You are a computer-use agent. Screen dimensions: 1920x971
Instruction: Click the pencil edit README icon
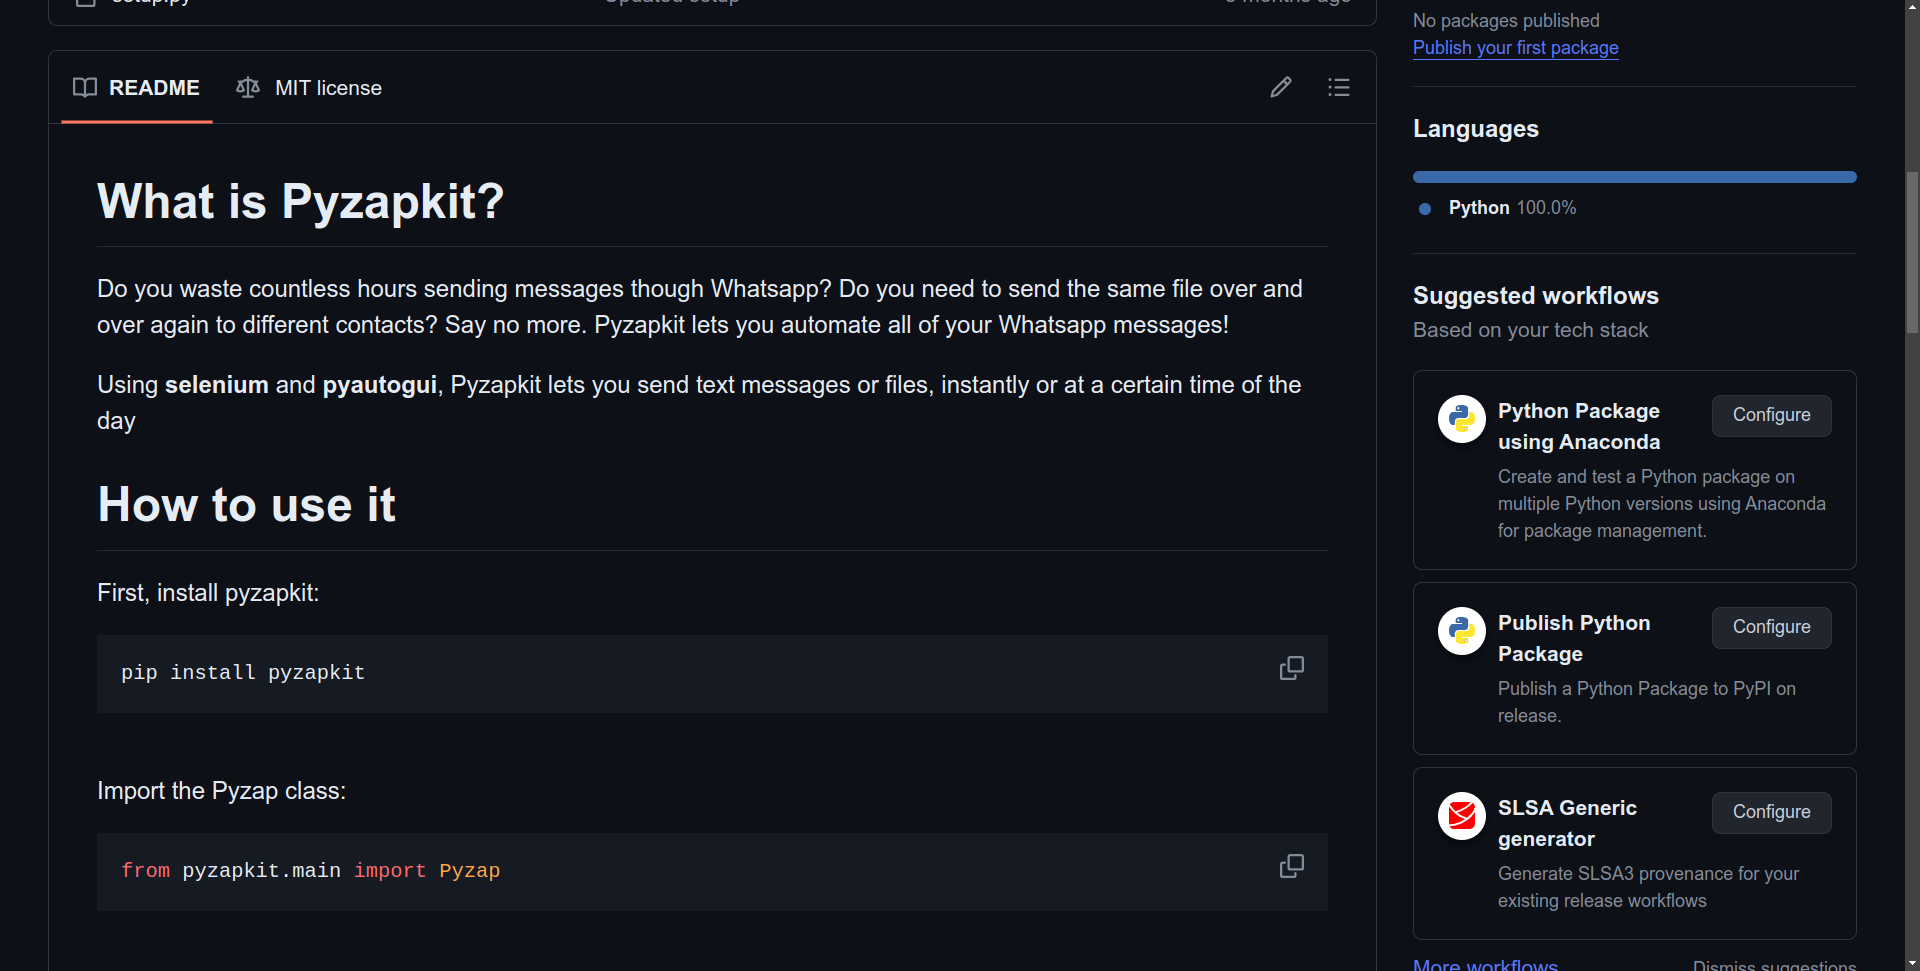point(1281,88)
